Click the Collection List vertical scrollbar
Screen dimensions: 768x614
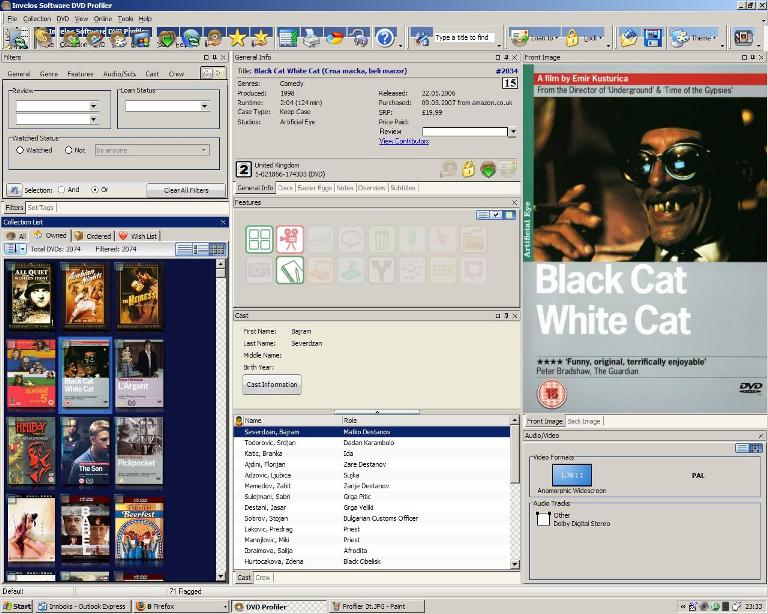click(220, 420)
